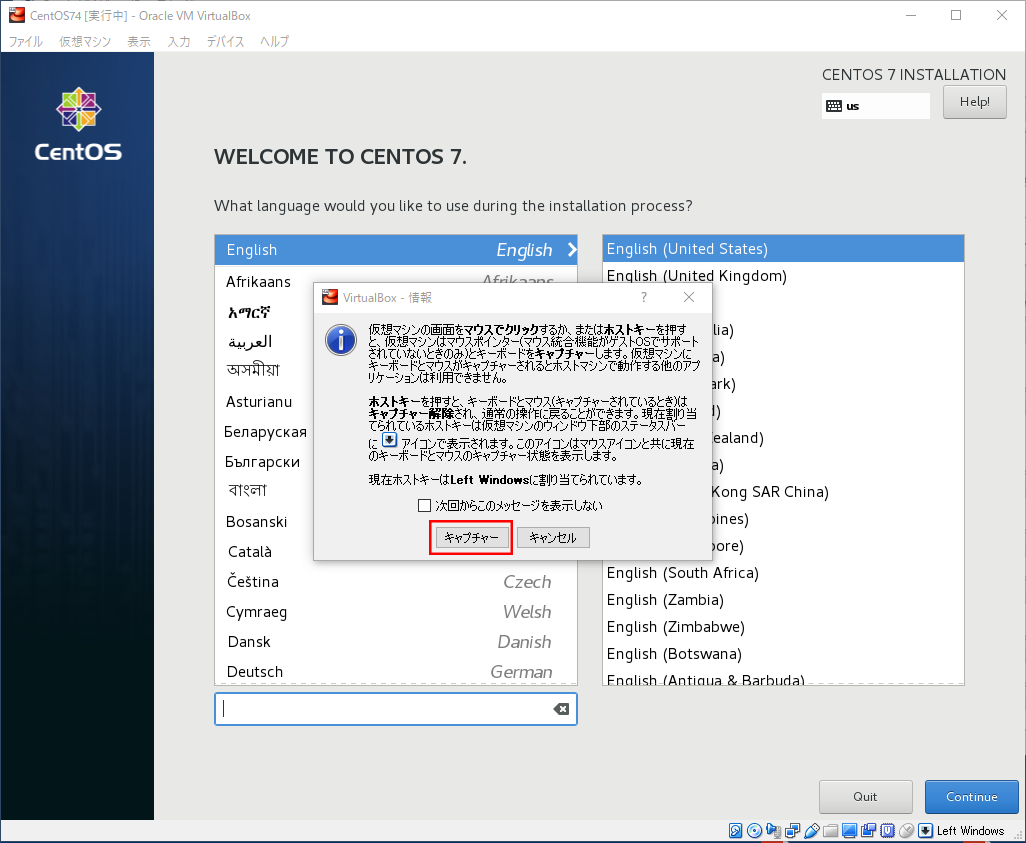Click the Quit button
This screenshot has height=843, width=1026.
coord(865,797)
